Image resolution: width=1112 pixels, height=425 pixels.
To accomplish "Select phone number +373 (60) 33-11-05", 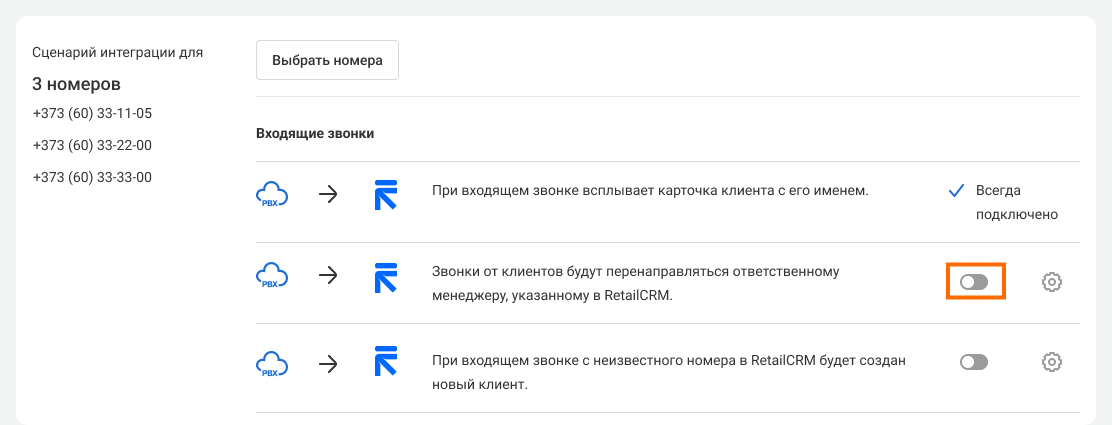I will tap(92, 113).
